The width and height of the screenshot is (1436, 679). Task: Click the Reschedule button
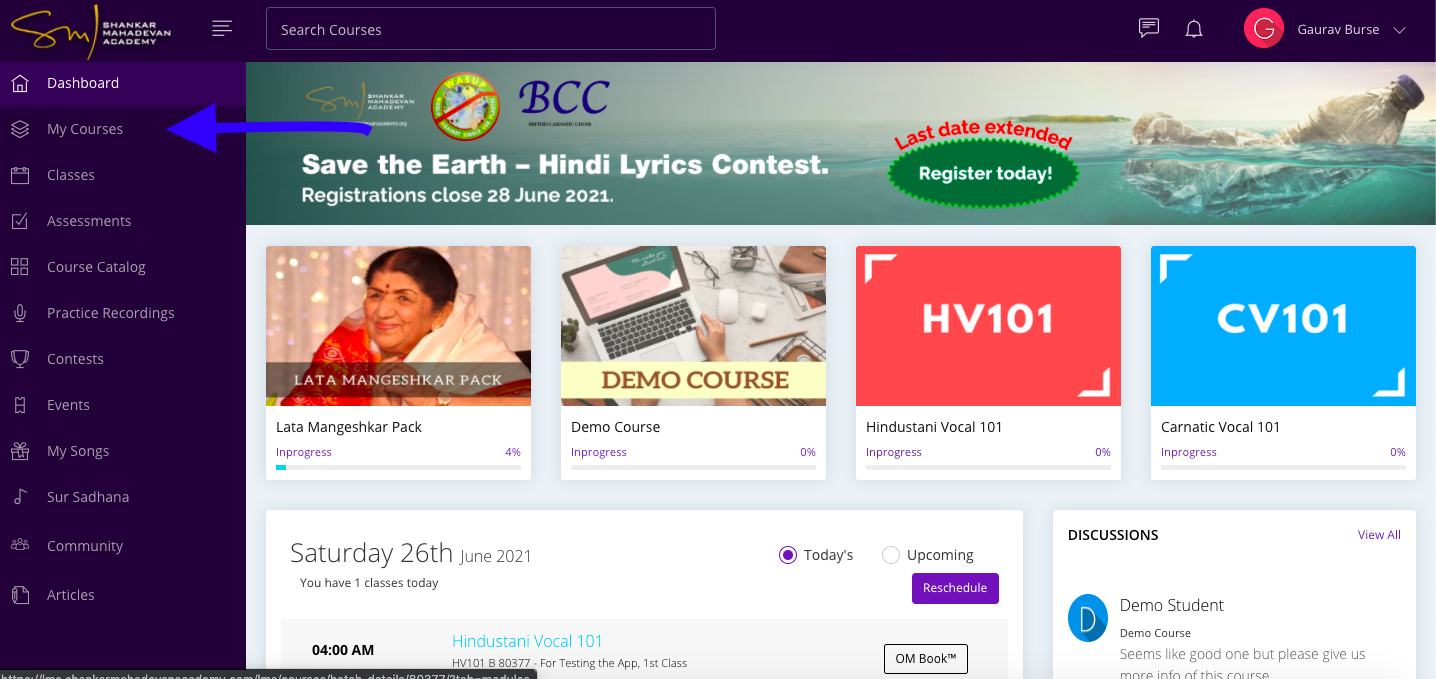(955, 588)
